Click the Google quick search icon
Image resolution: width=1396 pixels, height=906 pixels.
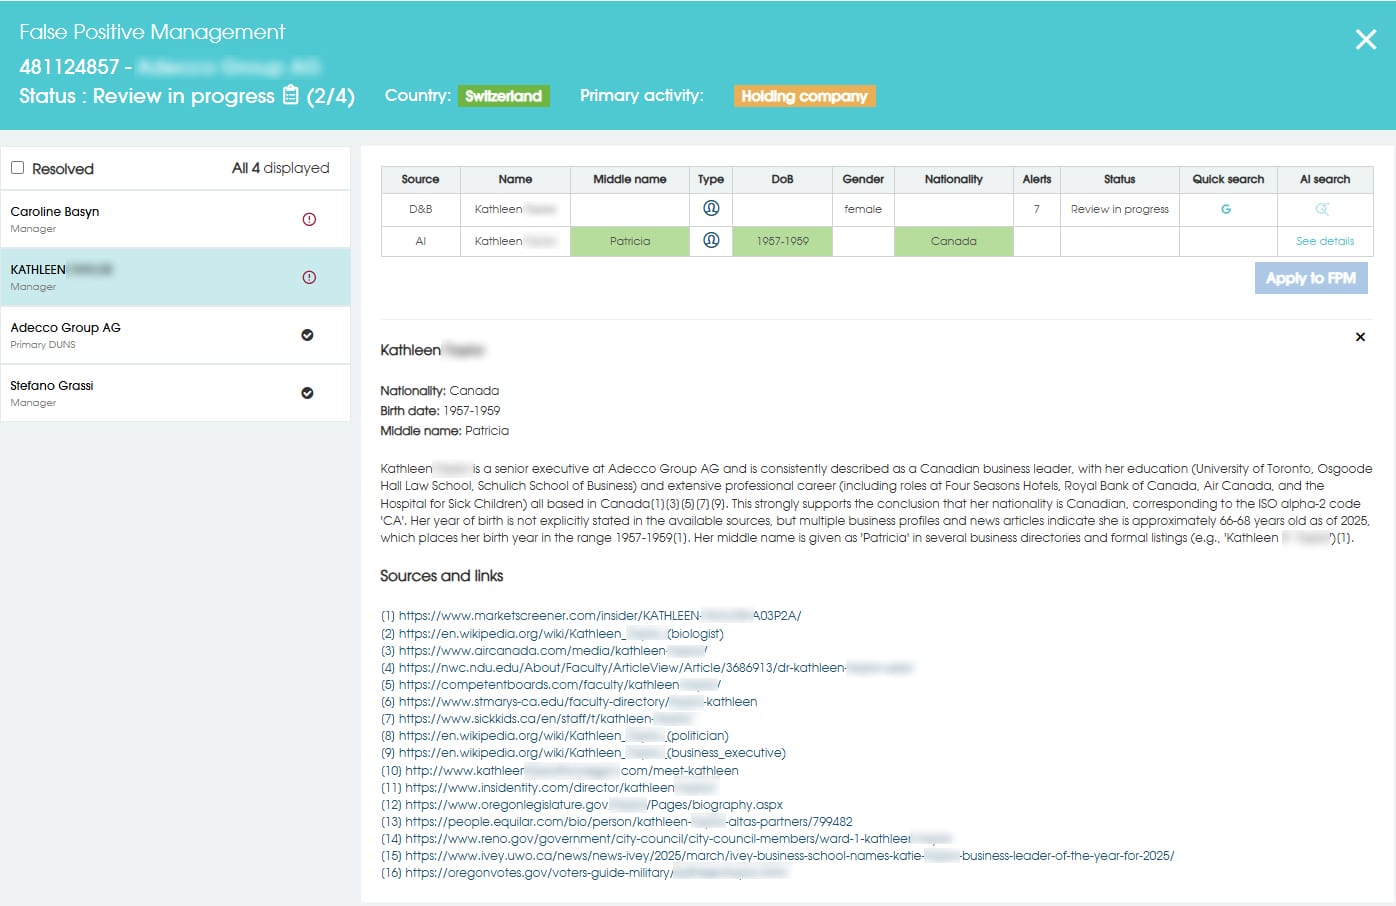[x=1226, y=209]
